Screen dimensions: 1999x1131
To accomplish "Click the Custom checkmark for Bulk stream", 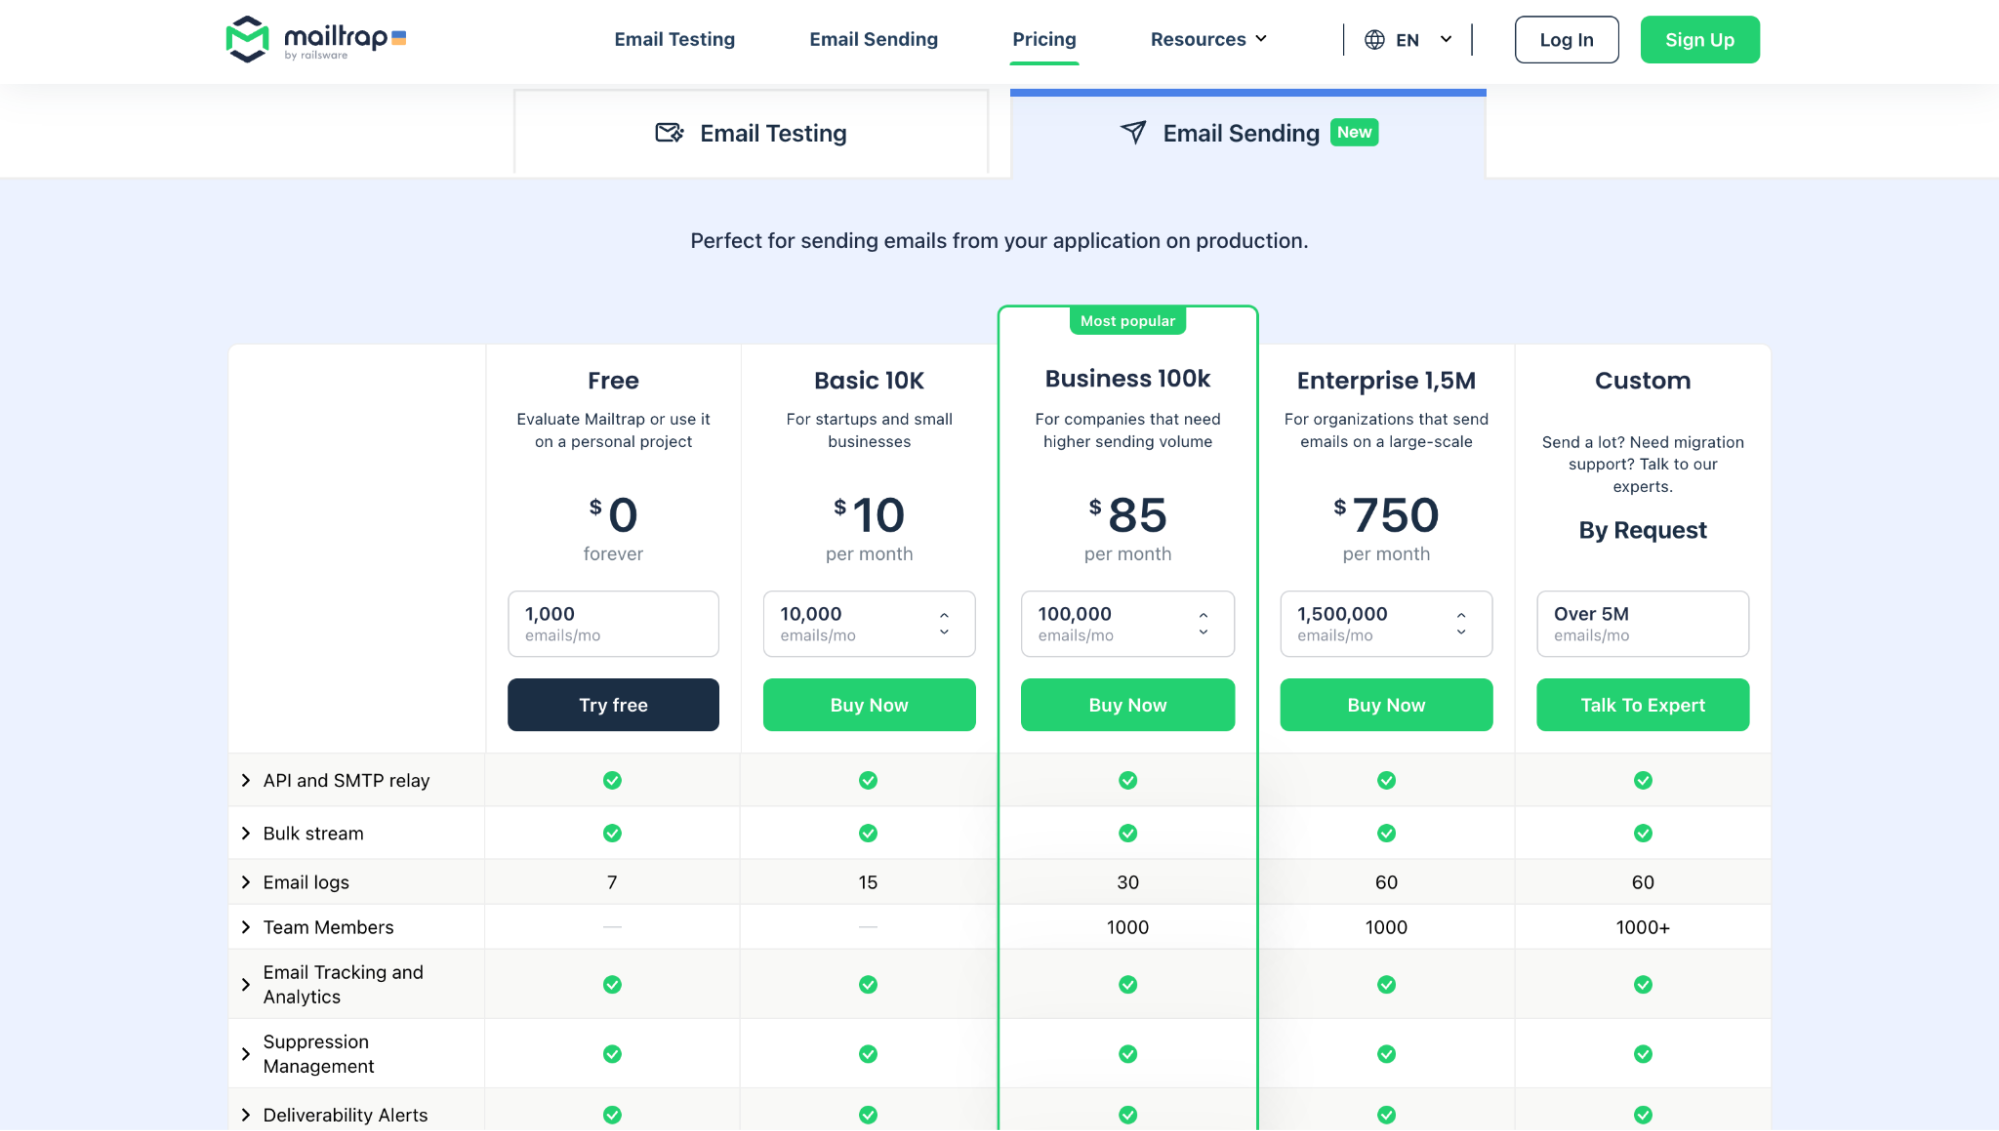I will (x=1643, y=833).
